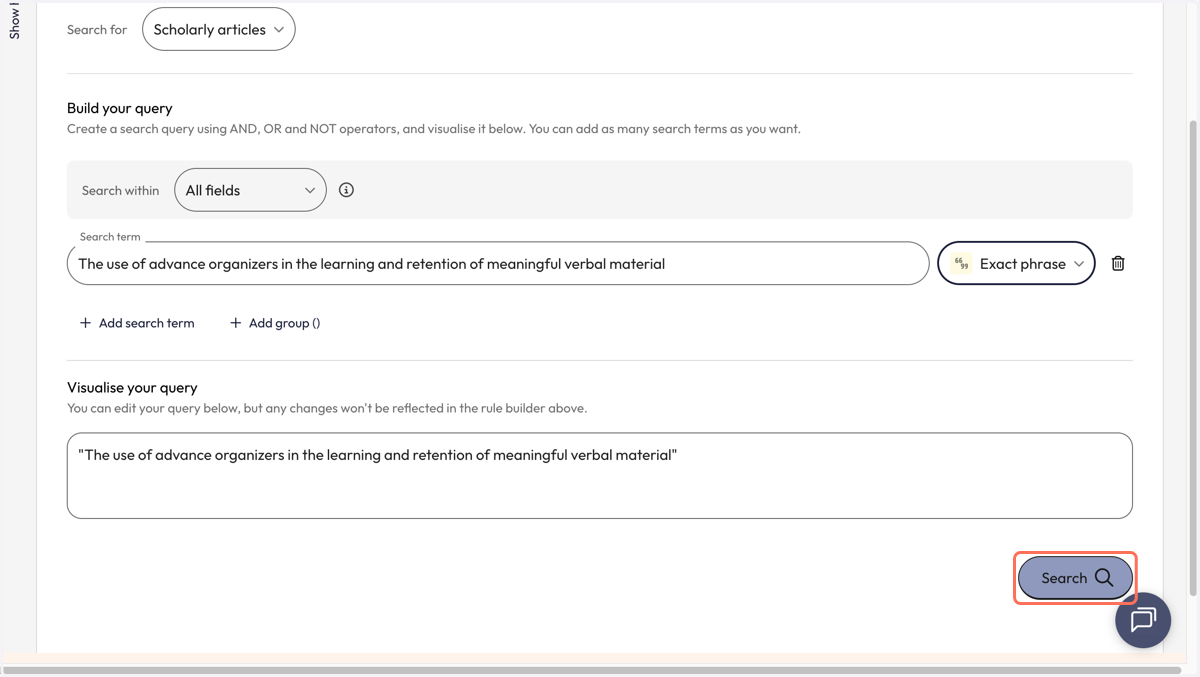Click the collapsed Show side panel label
Image resolution: width=1200 pixels, height=677 pixels.
tap(14, 20)
